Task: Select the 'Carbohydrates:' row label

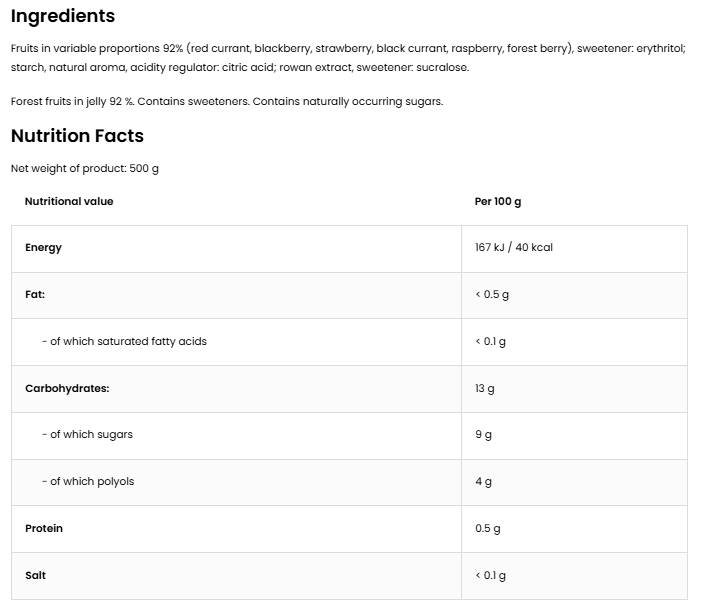Action: 67,388
